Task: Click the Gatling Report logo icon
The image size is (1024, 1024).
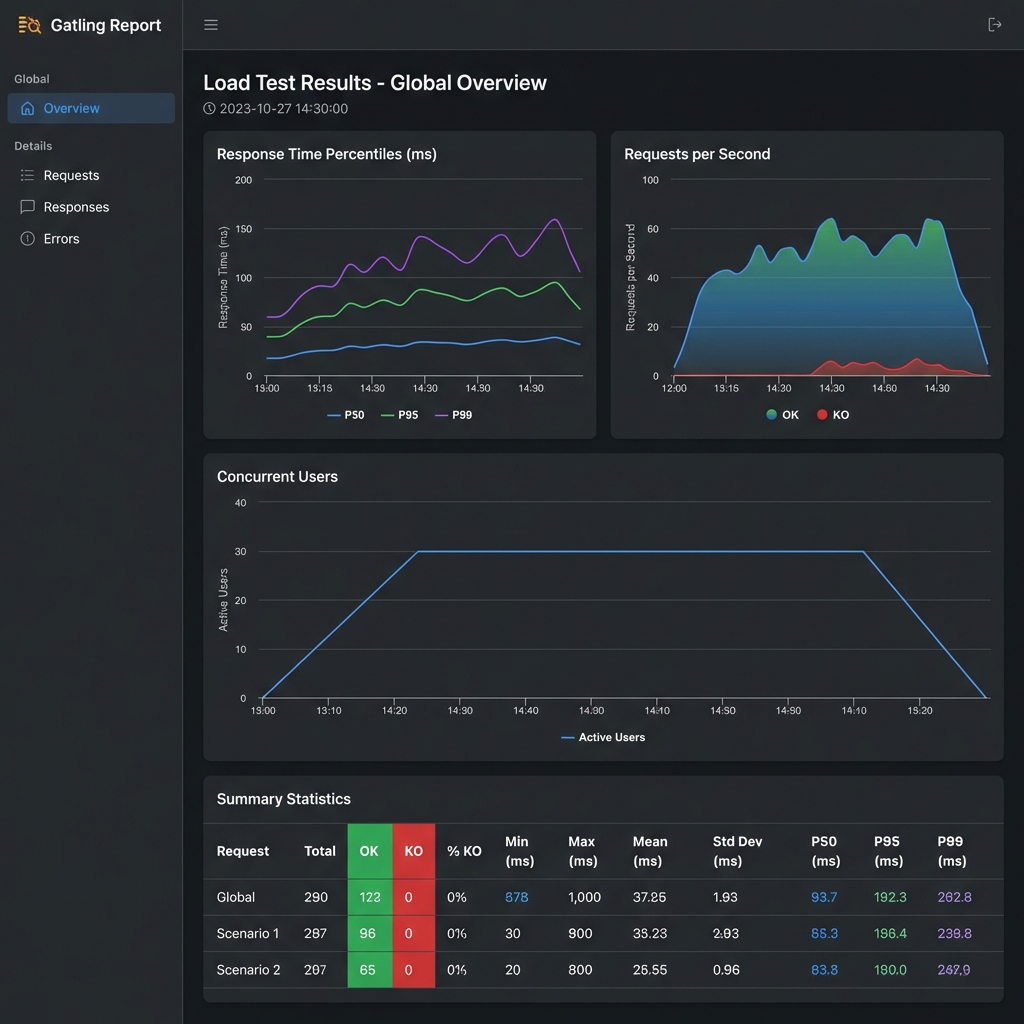Action: (x=29, y=25)
